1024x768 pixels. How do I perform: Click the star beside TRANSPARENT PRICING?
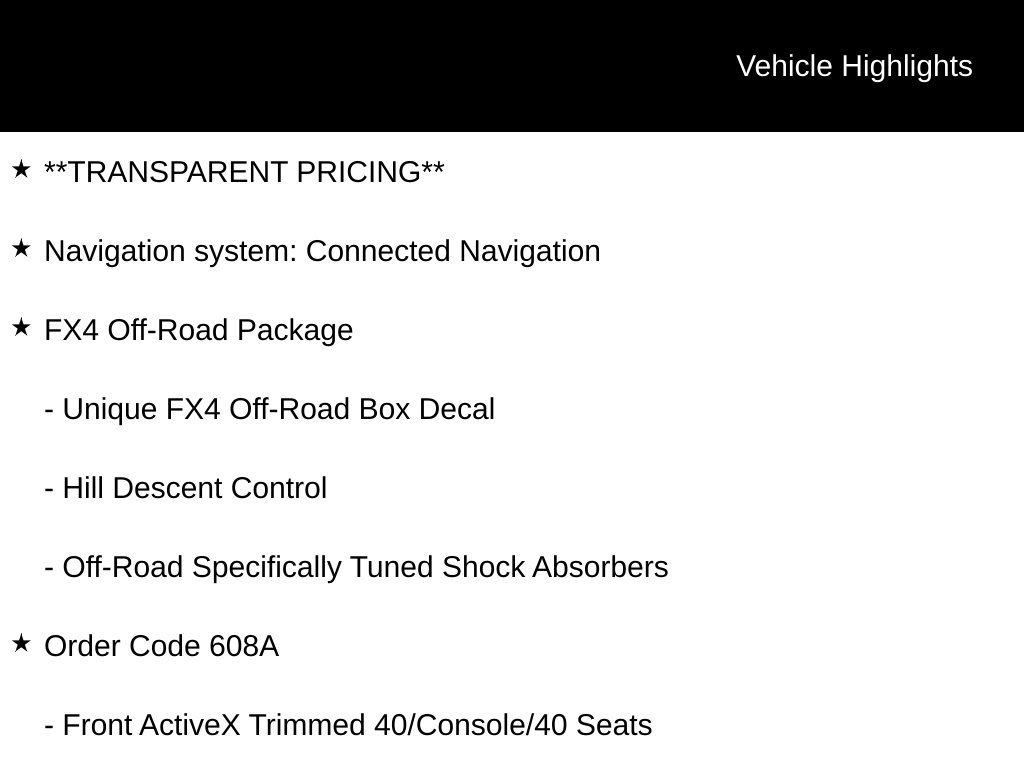pos(22,170)
